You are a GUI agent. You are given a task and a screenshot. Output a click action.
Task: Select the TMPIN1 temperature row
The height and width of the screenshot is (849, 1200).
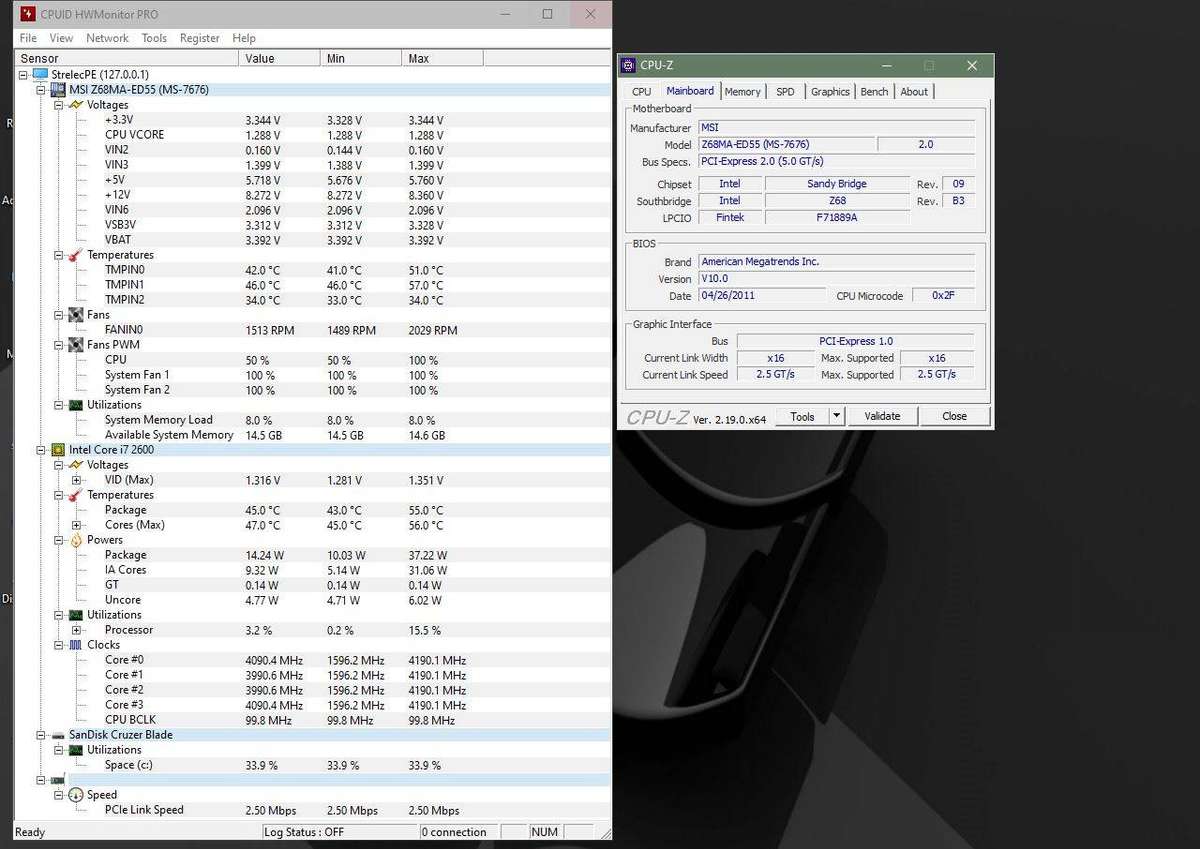pyautogui.click(x=311, y=285)
